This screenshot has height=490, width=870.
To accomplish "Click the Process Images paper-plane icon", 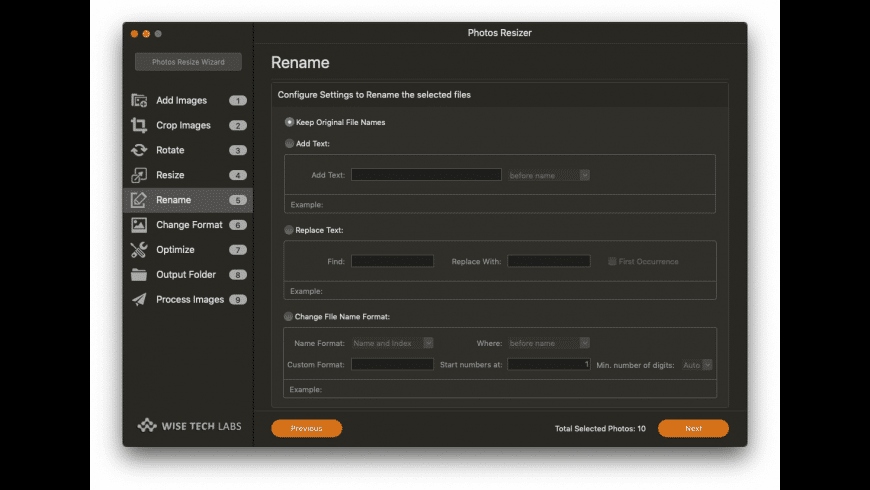I will click(139, 300).
